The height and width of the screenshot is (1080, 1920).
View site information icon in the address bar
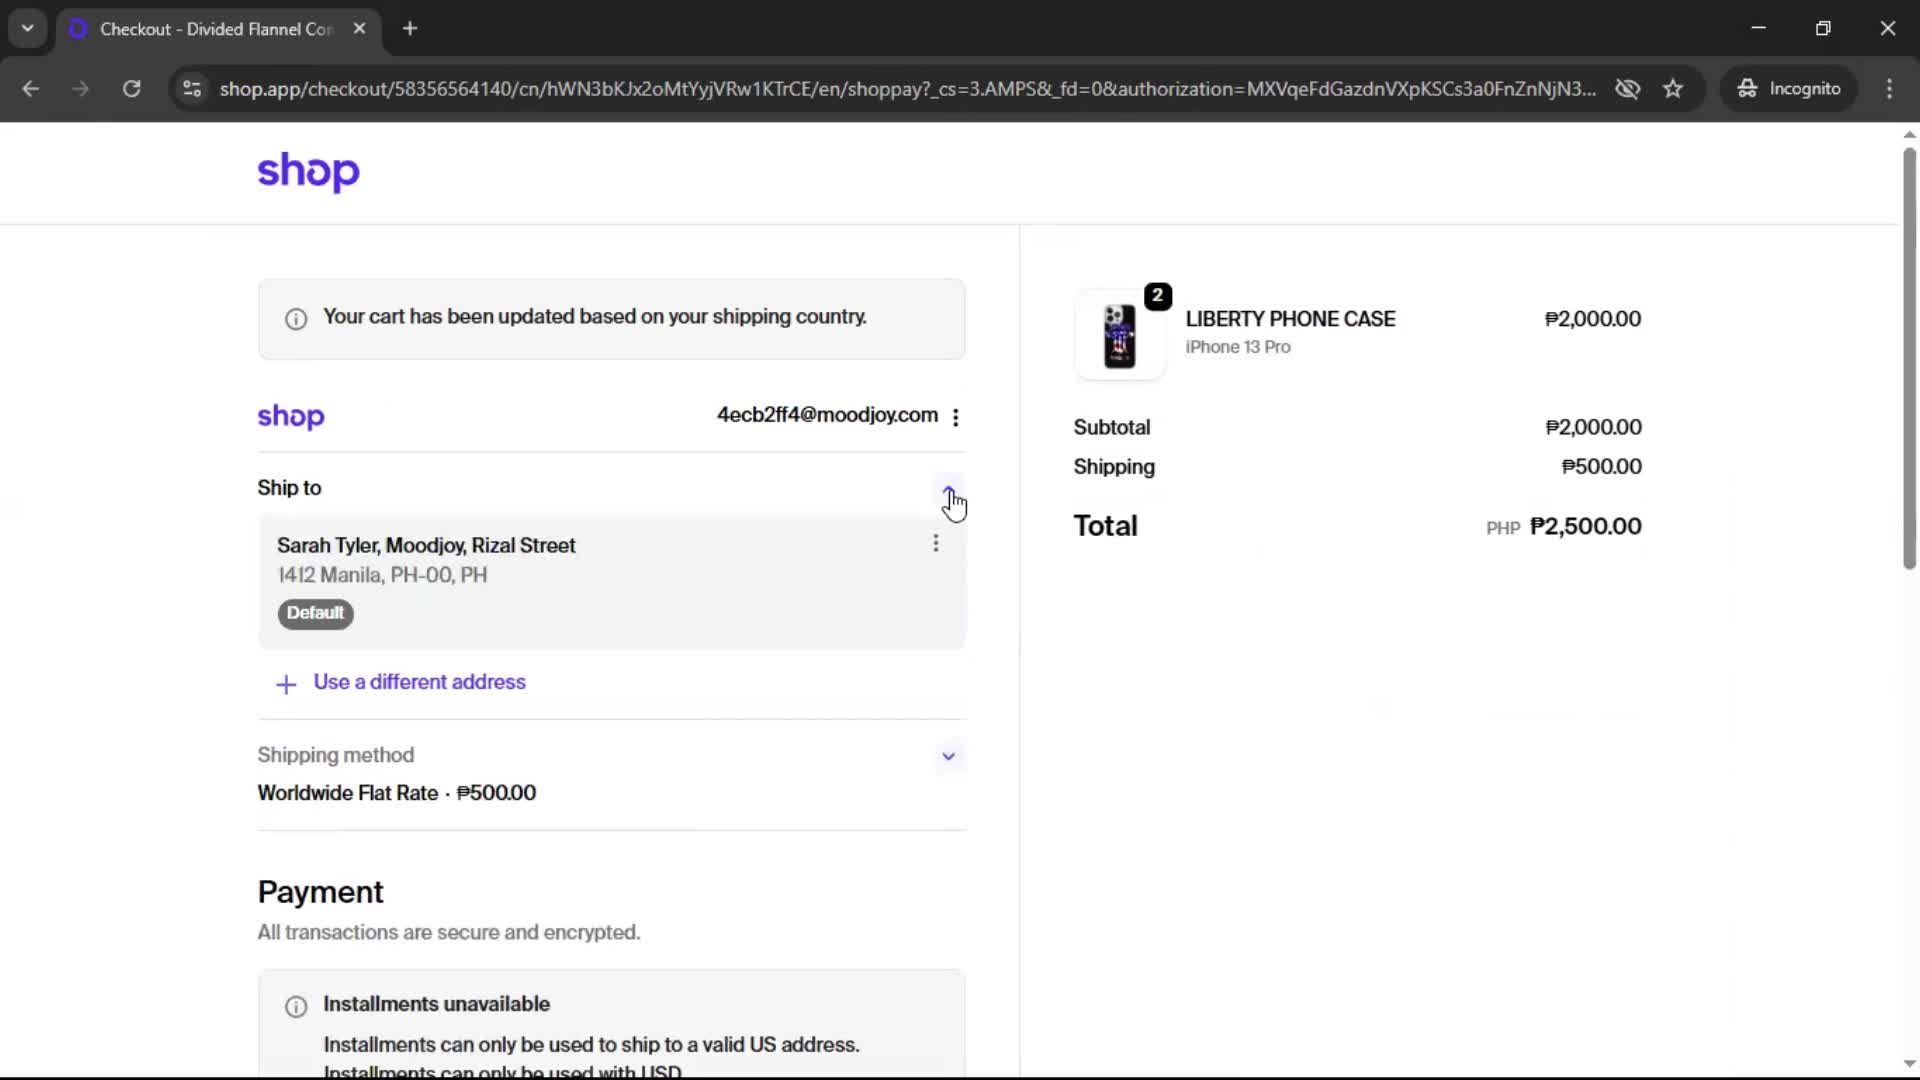(x=192, y=89)
